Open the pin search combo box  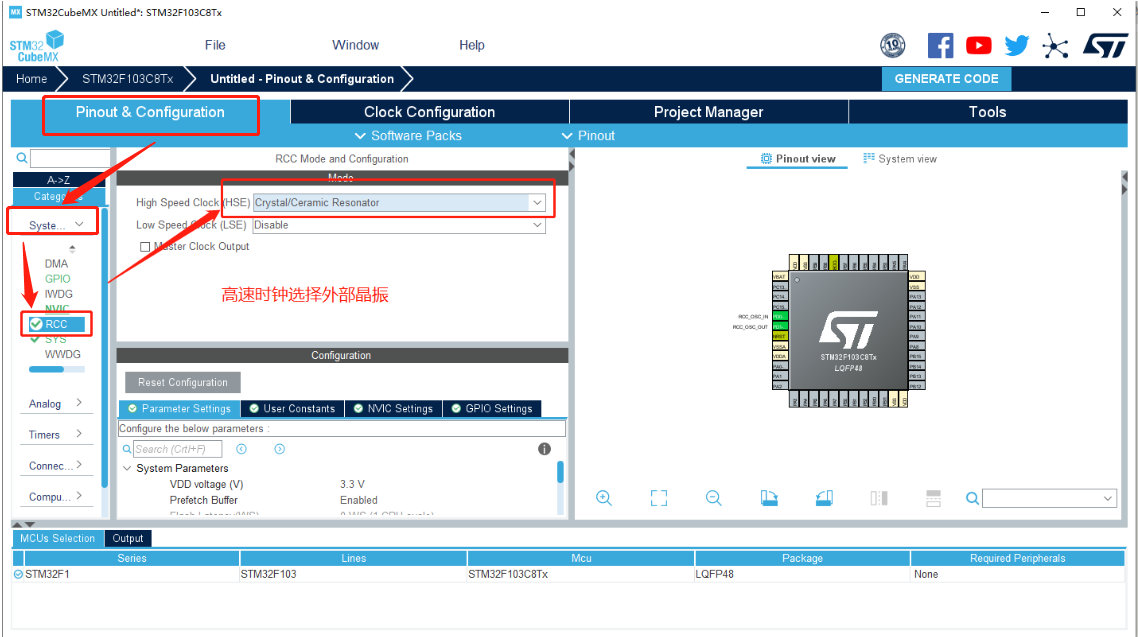tap(1049, 498)
